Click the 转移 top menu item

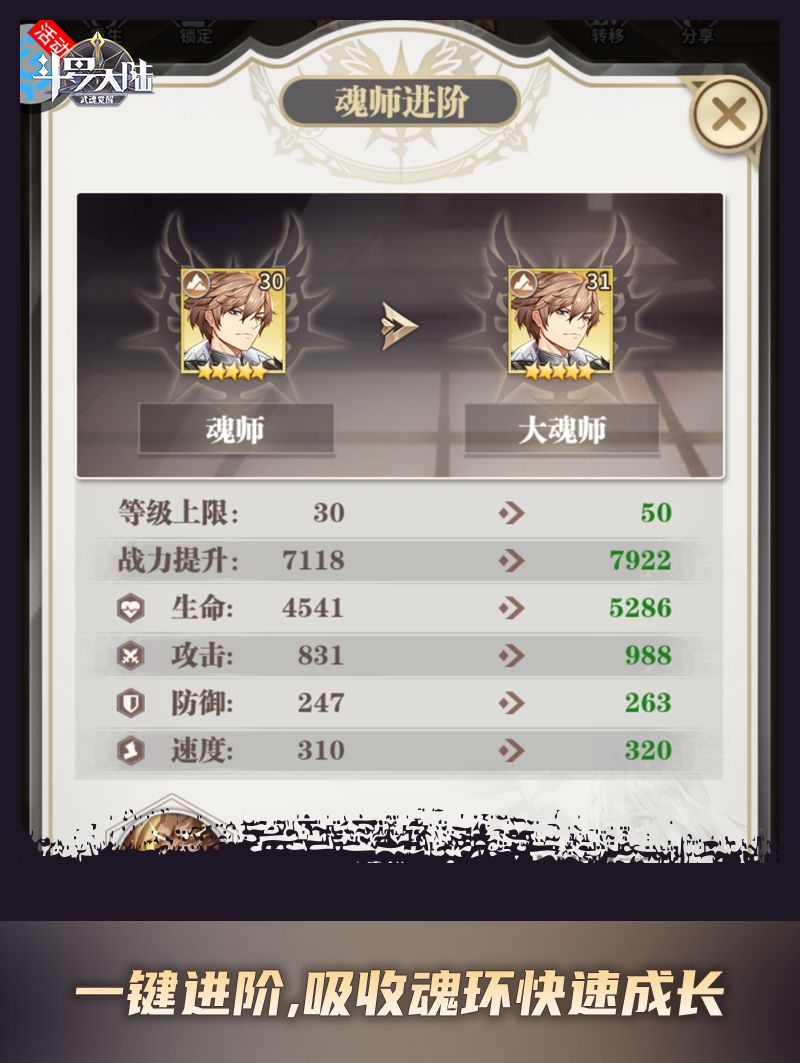[x=607, y=34]
